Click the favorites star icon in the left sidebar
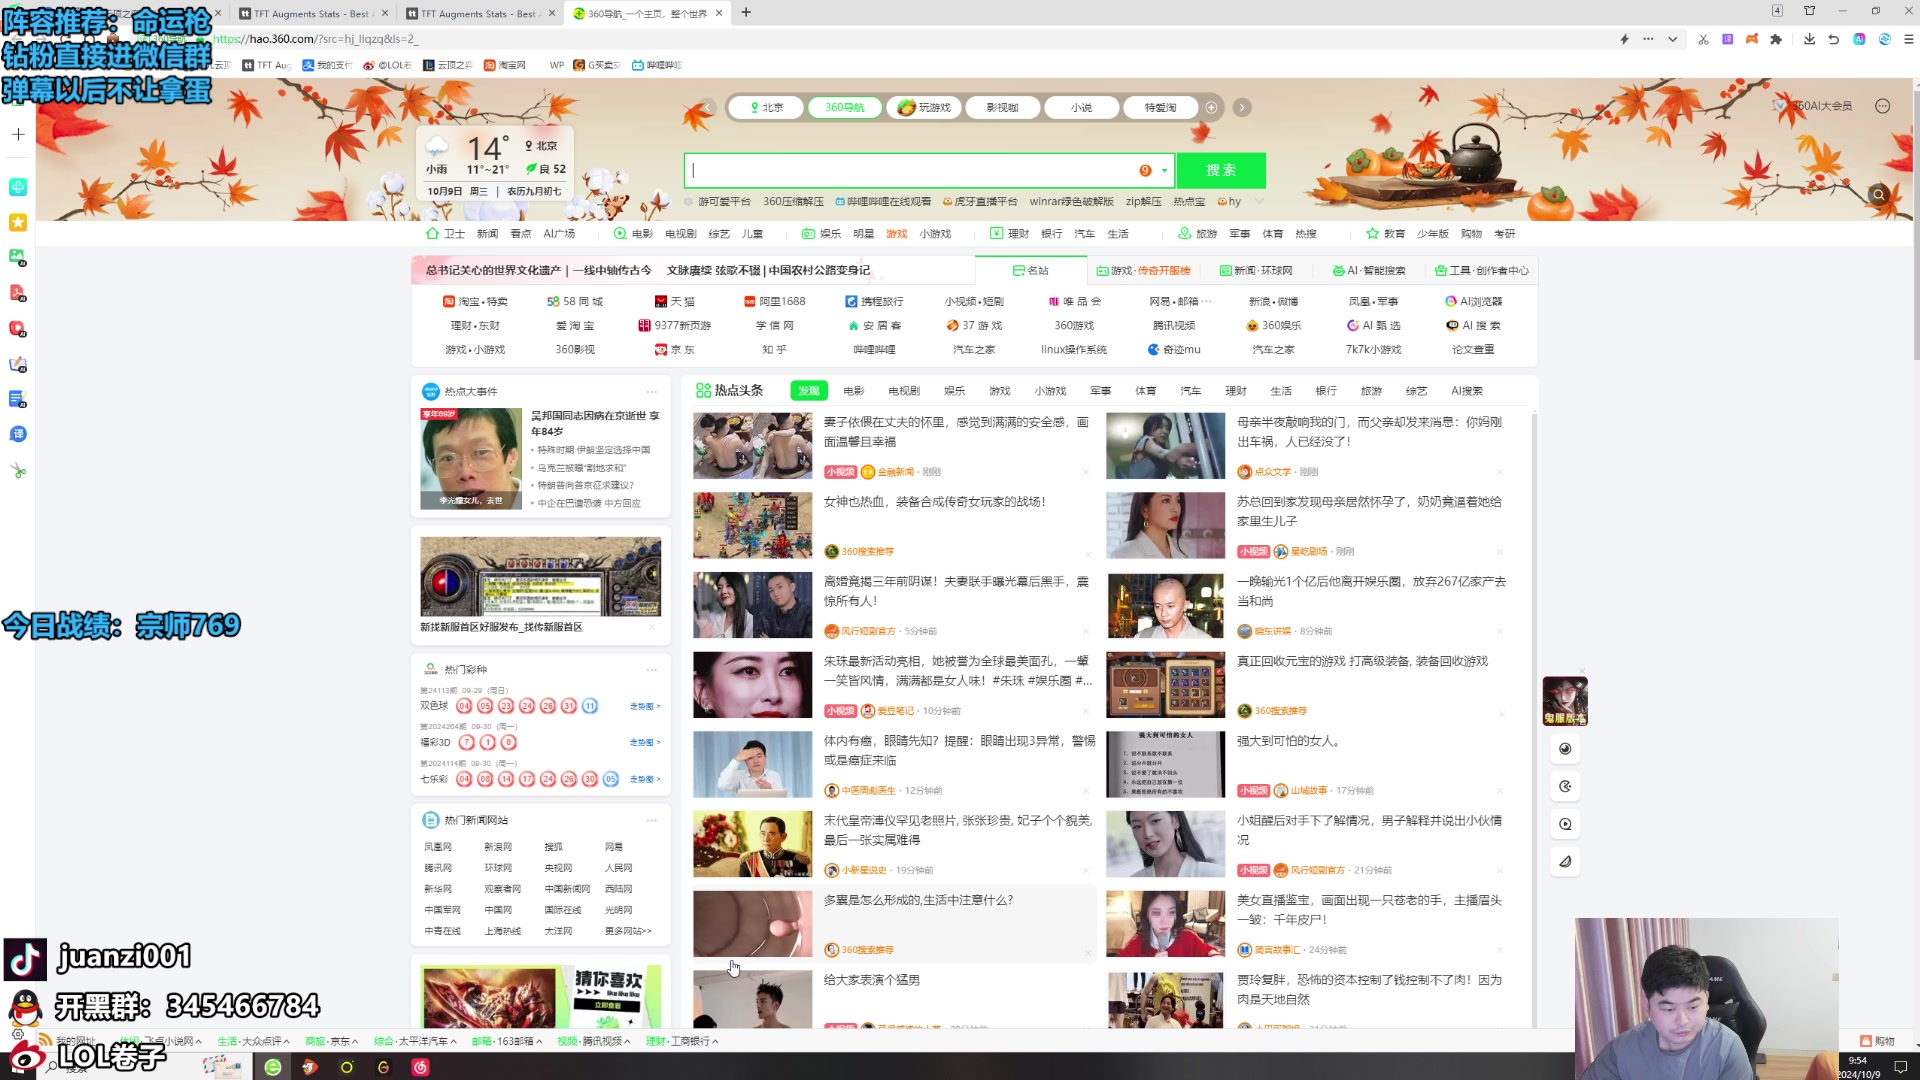This screenshot has height=1080, width=1920. pos(17,222)
